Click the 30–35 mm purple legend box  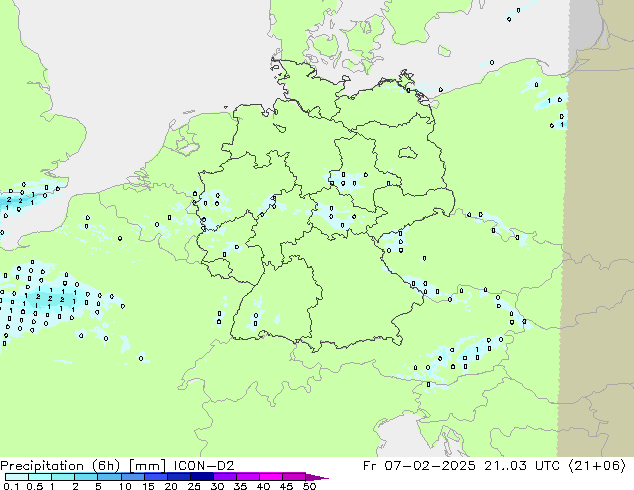tap(224, 477)
